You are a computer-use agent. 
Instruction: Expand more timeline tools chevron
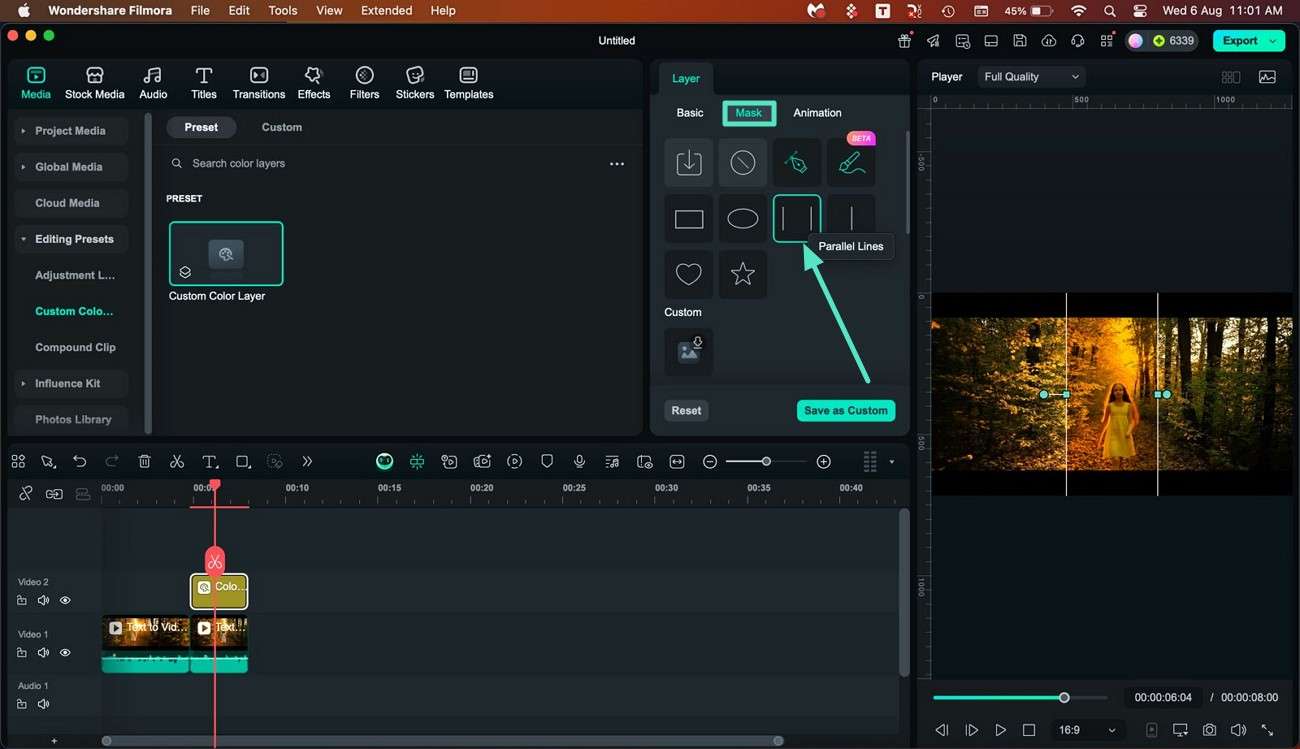tap(307, 461)
